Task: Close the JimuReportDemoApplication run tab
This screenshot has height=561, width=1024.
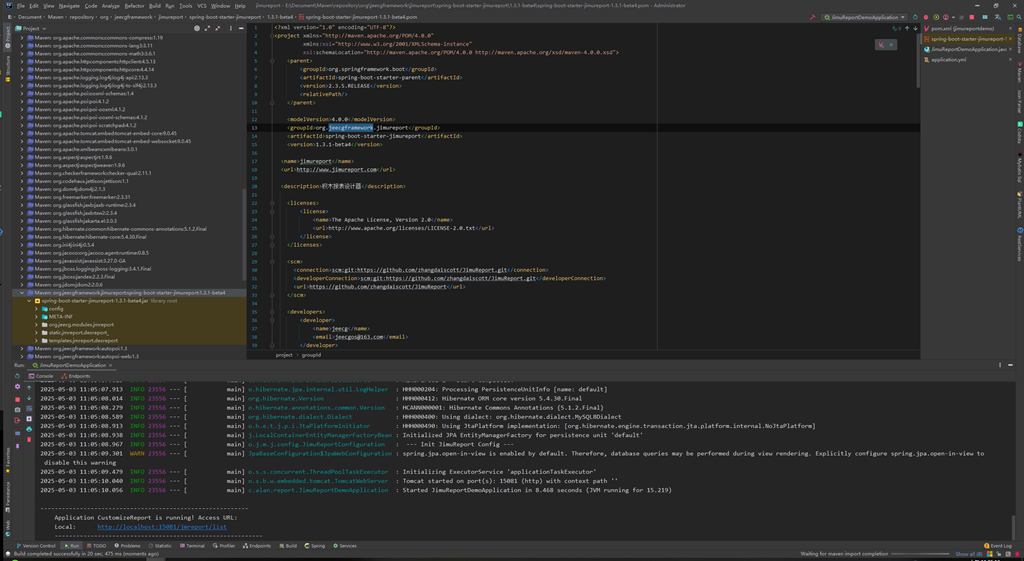Action: click(109, 365)
